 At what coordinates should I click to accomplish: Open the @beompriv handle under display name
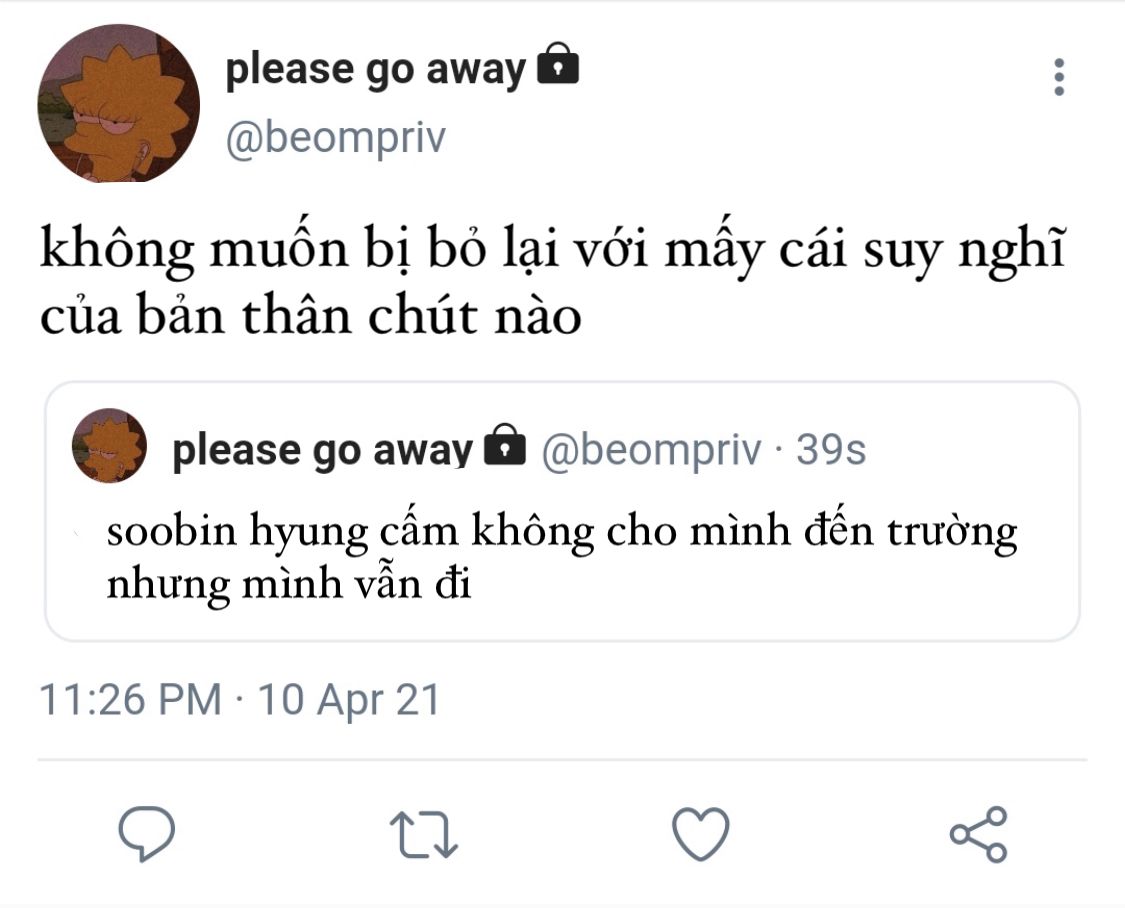[x=336, y=137]
